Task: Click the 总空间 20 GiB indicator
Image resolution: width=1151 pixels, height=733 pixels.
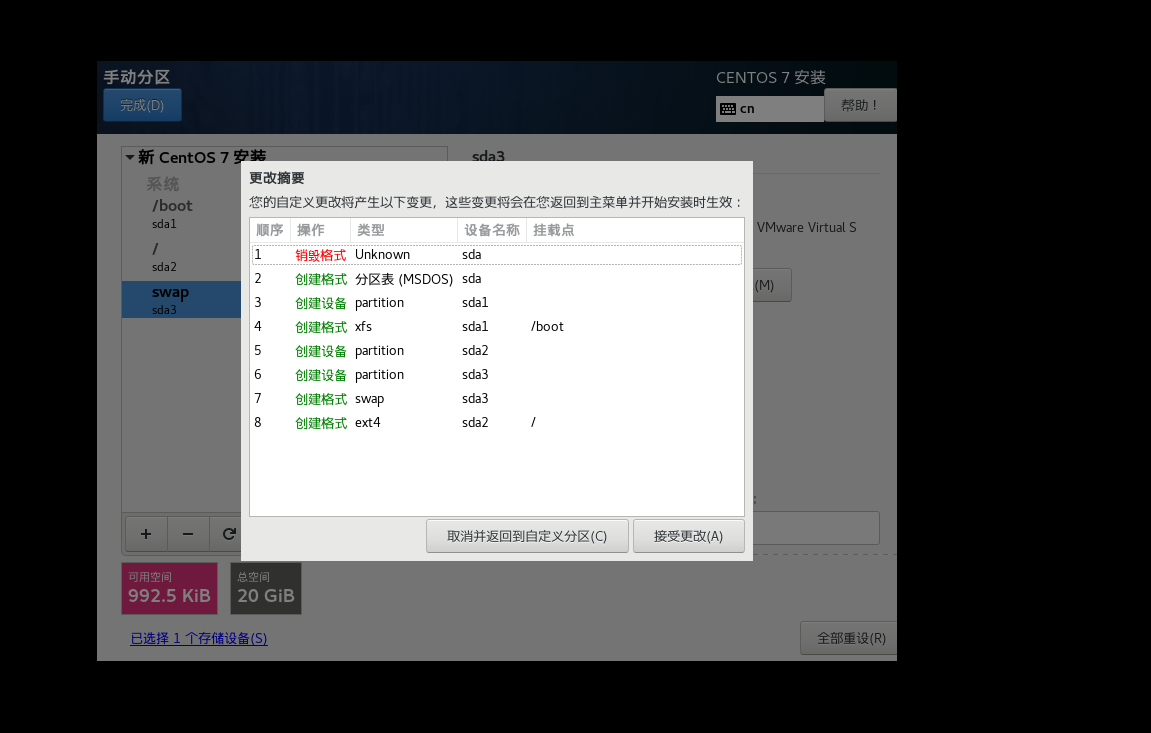Action: (x=266, y=588)
